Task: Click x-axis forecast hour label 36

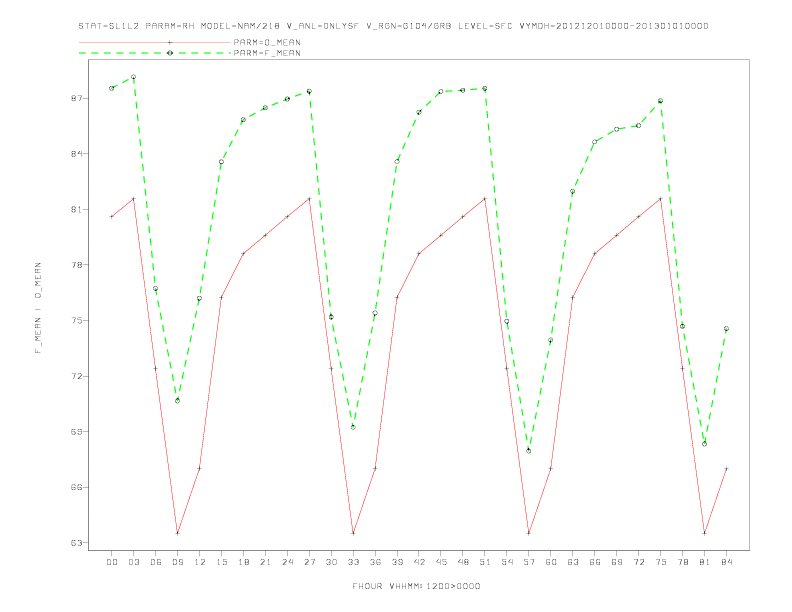Action: pos(375,562)
